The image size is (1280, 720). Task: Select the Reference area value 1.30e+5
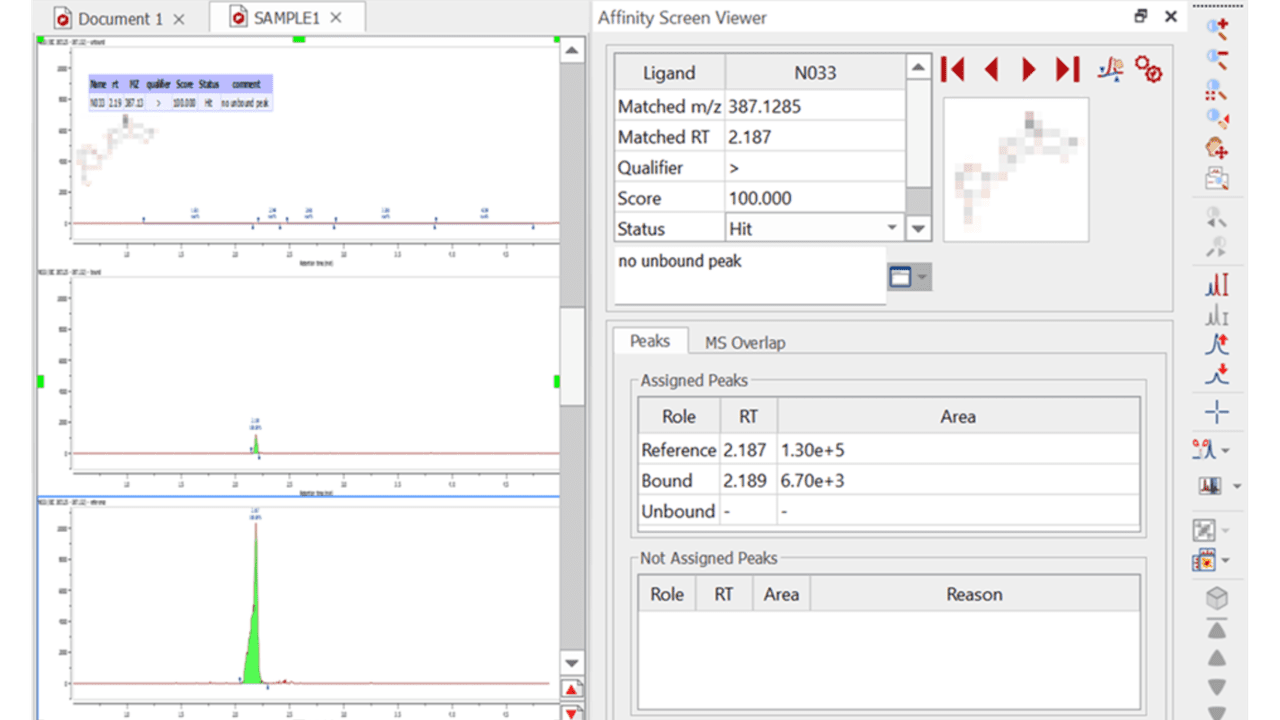point(813,450)
